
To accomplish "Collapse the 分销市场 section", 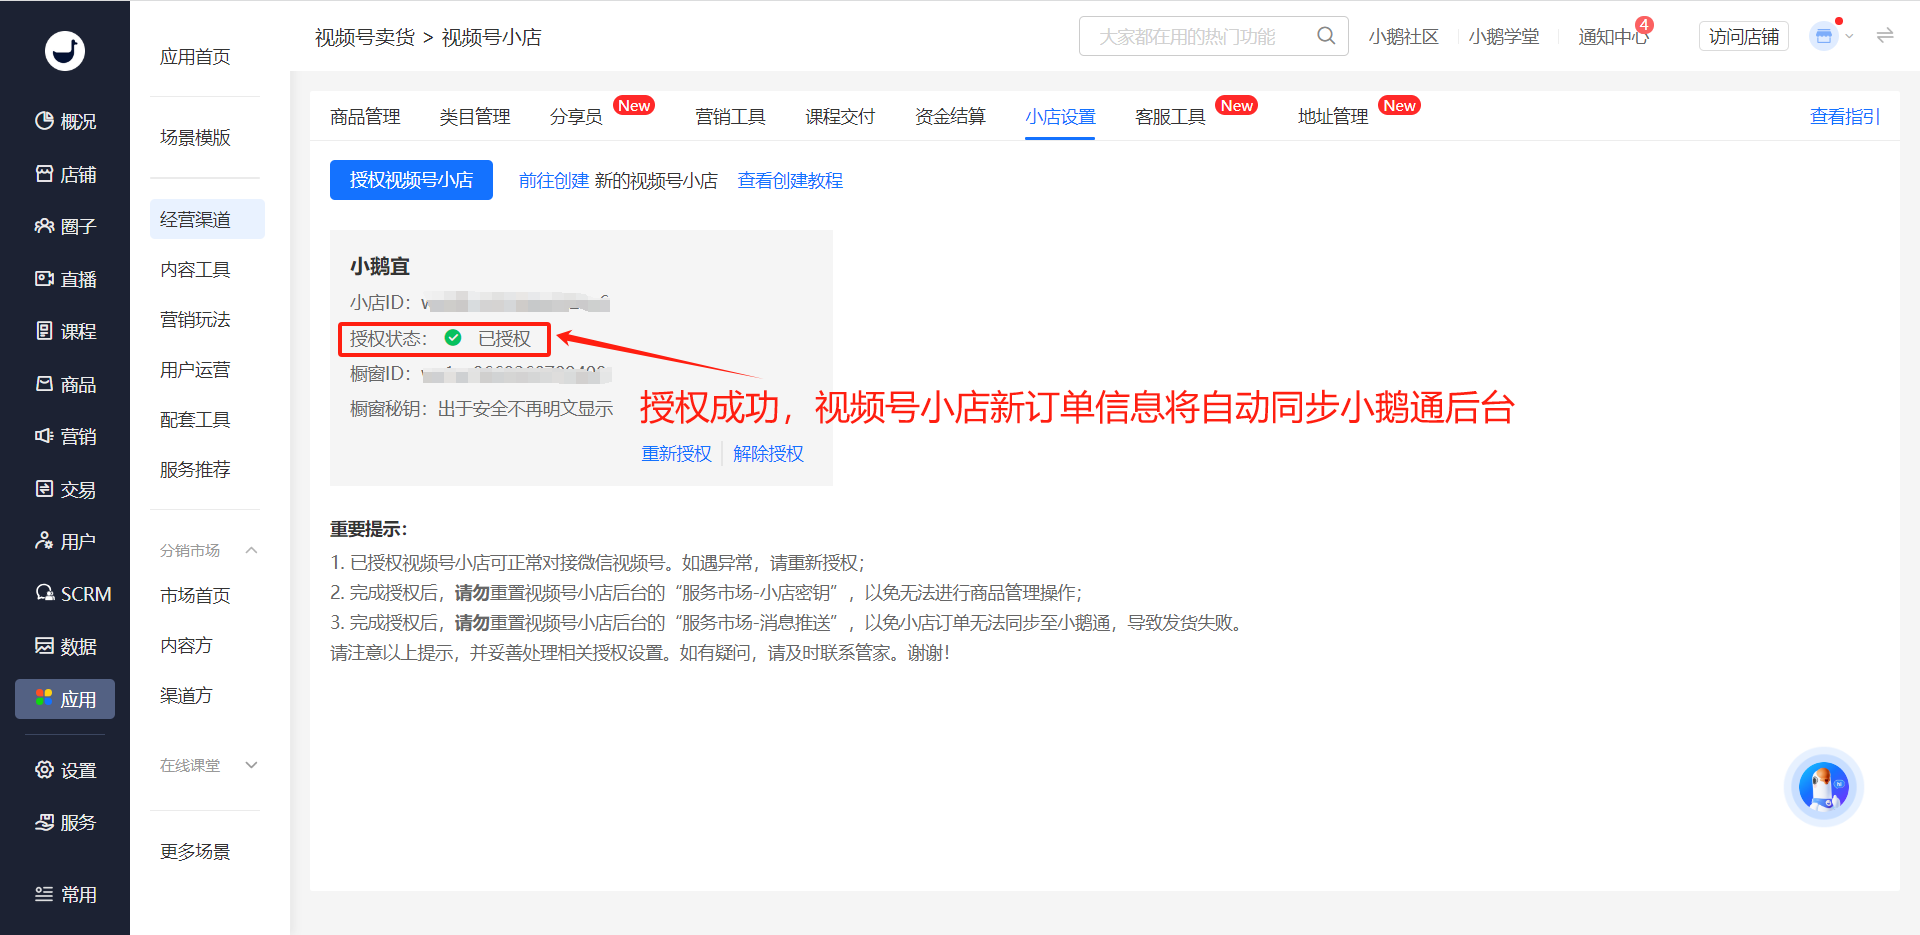I will 251,550.
